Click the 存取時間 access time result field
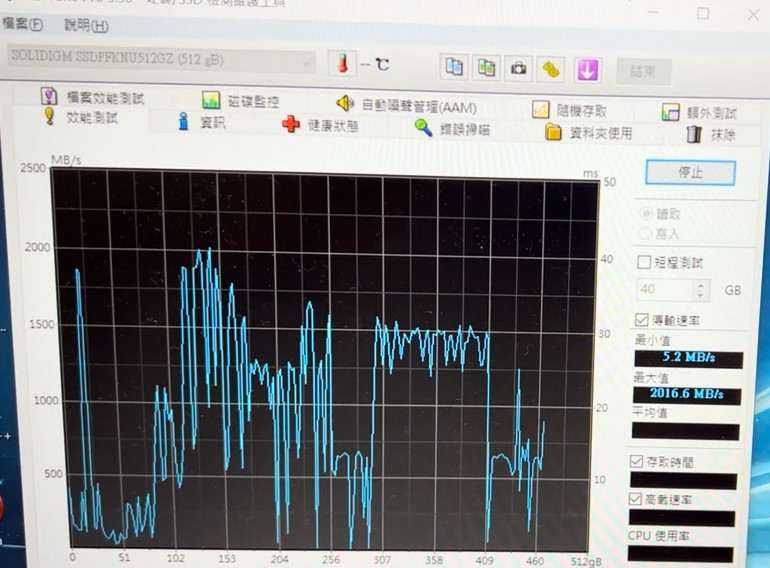 click(x=684, y=481)
